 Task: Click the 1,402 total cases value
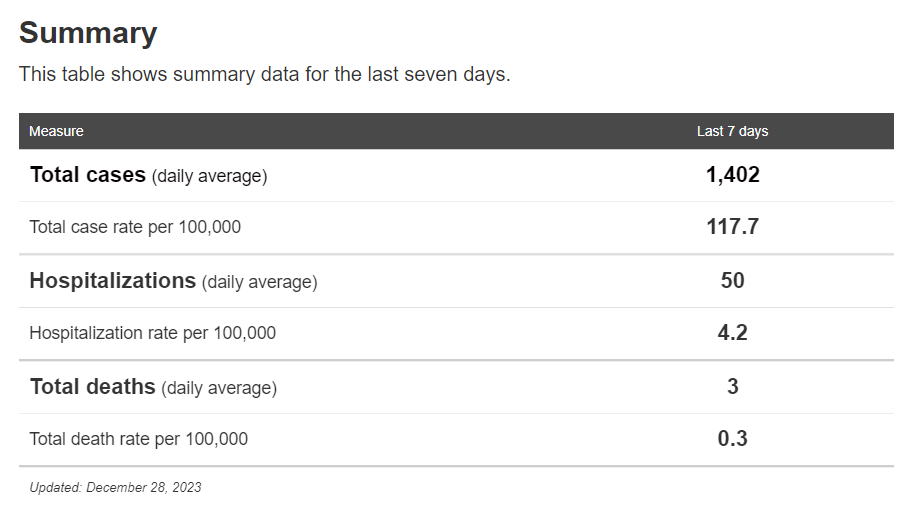[732, 175]
